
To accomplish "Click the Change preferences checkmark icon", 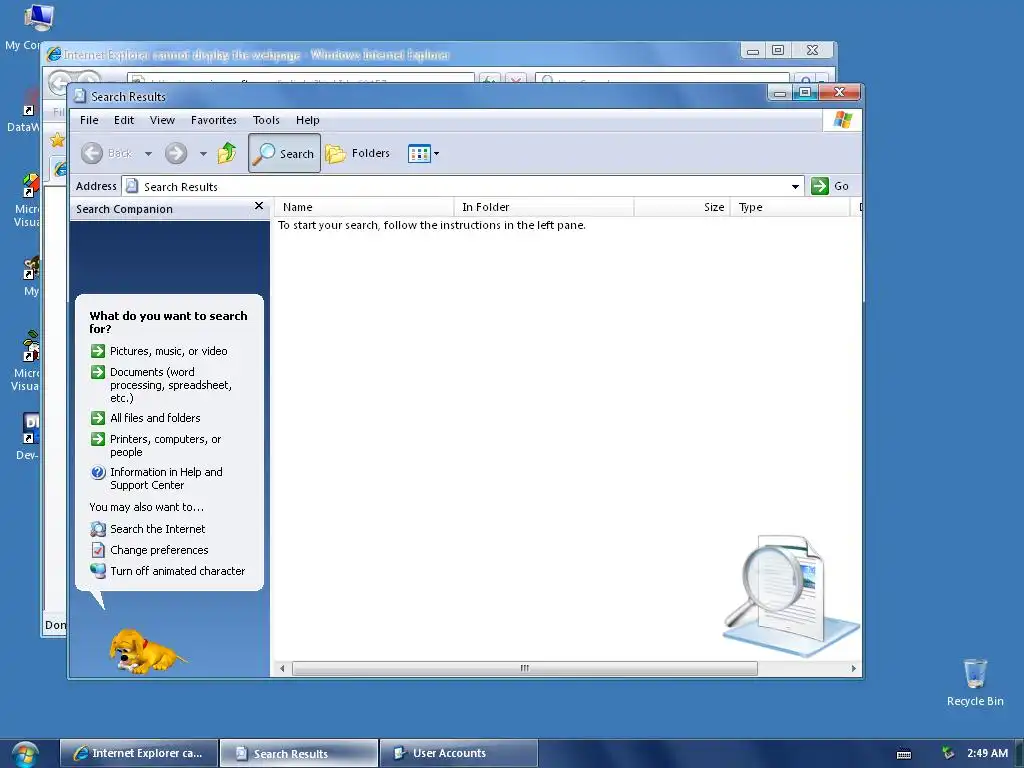I will pos(98,550).
